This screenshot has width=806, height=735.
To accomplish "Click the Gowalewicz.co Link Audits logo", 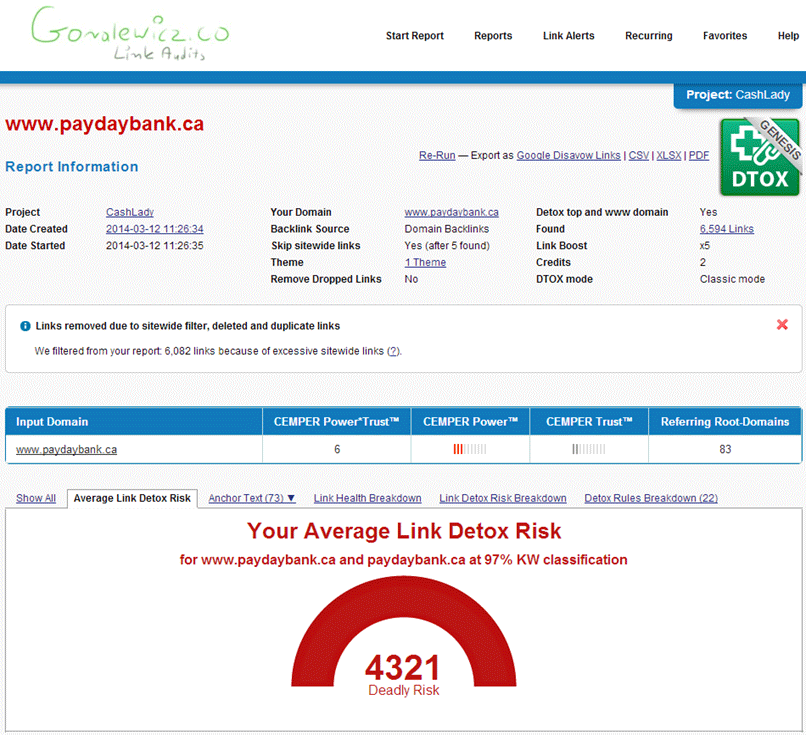I will [130, 34].
